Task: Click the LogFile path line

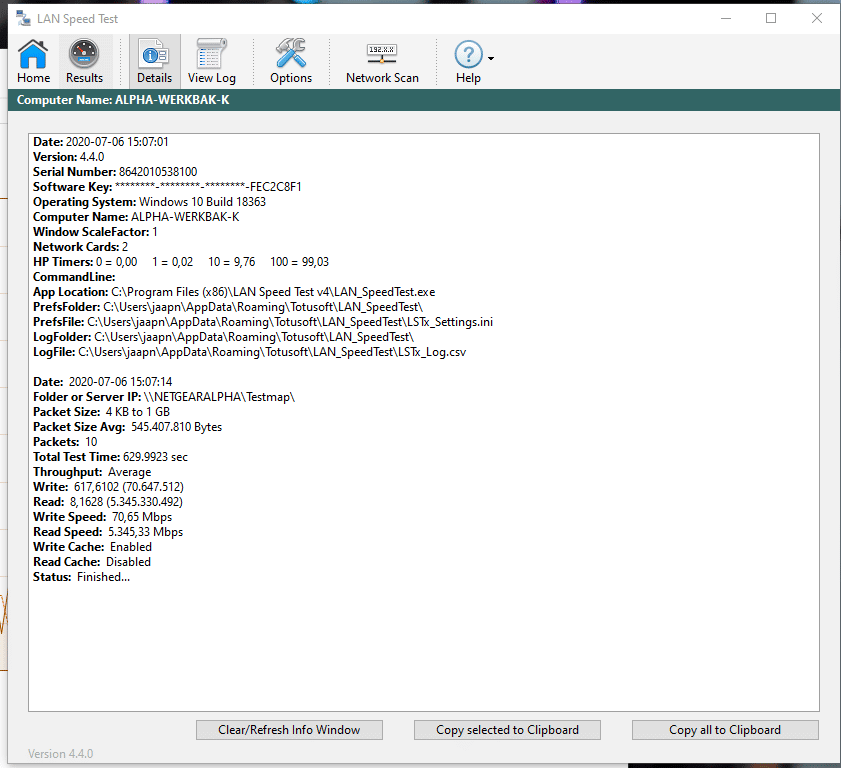Action: (x=249, y=352)
